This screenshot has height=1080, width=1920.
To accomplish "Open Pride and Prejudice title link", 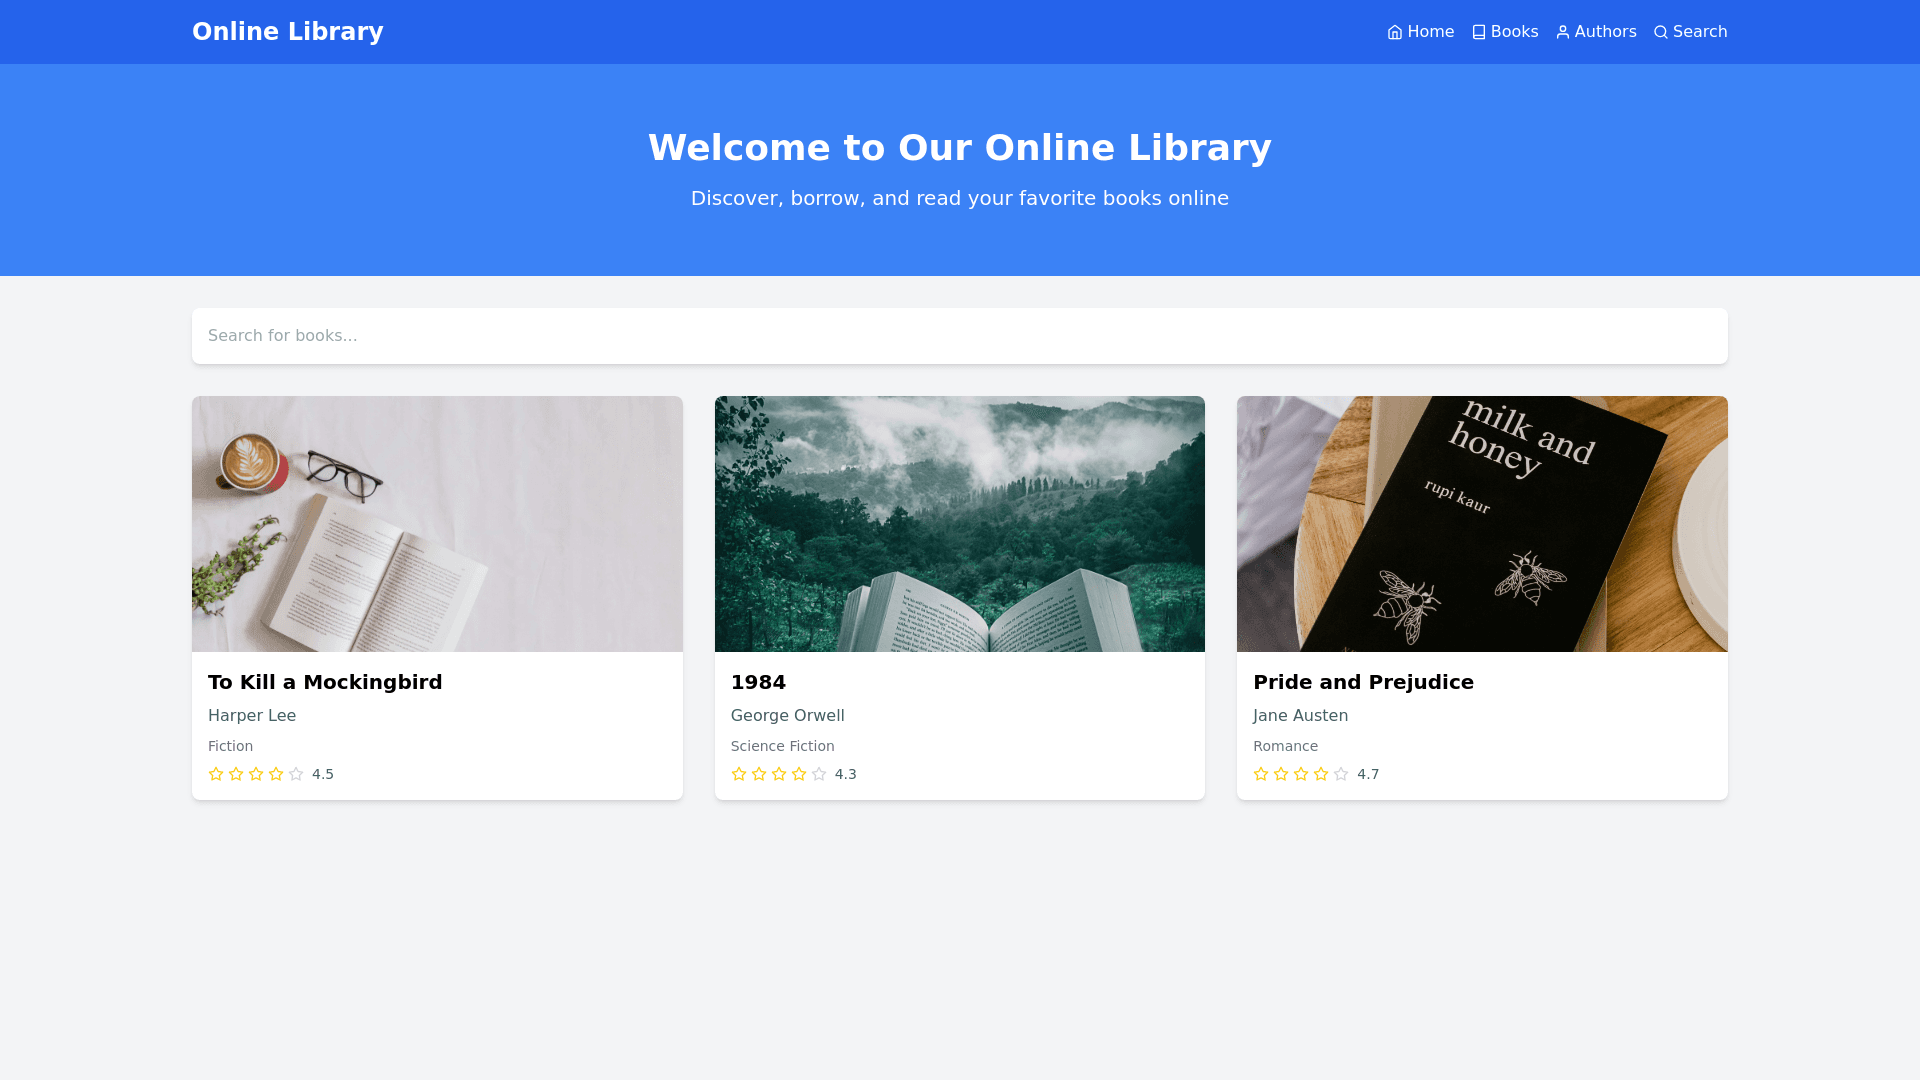I will point(1363,682).
